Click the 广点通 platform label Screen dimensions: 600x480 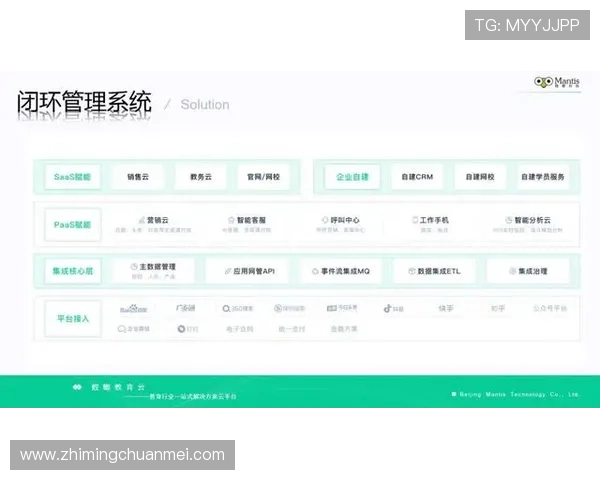point(186,308)
